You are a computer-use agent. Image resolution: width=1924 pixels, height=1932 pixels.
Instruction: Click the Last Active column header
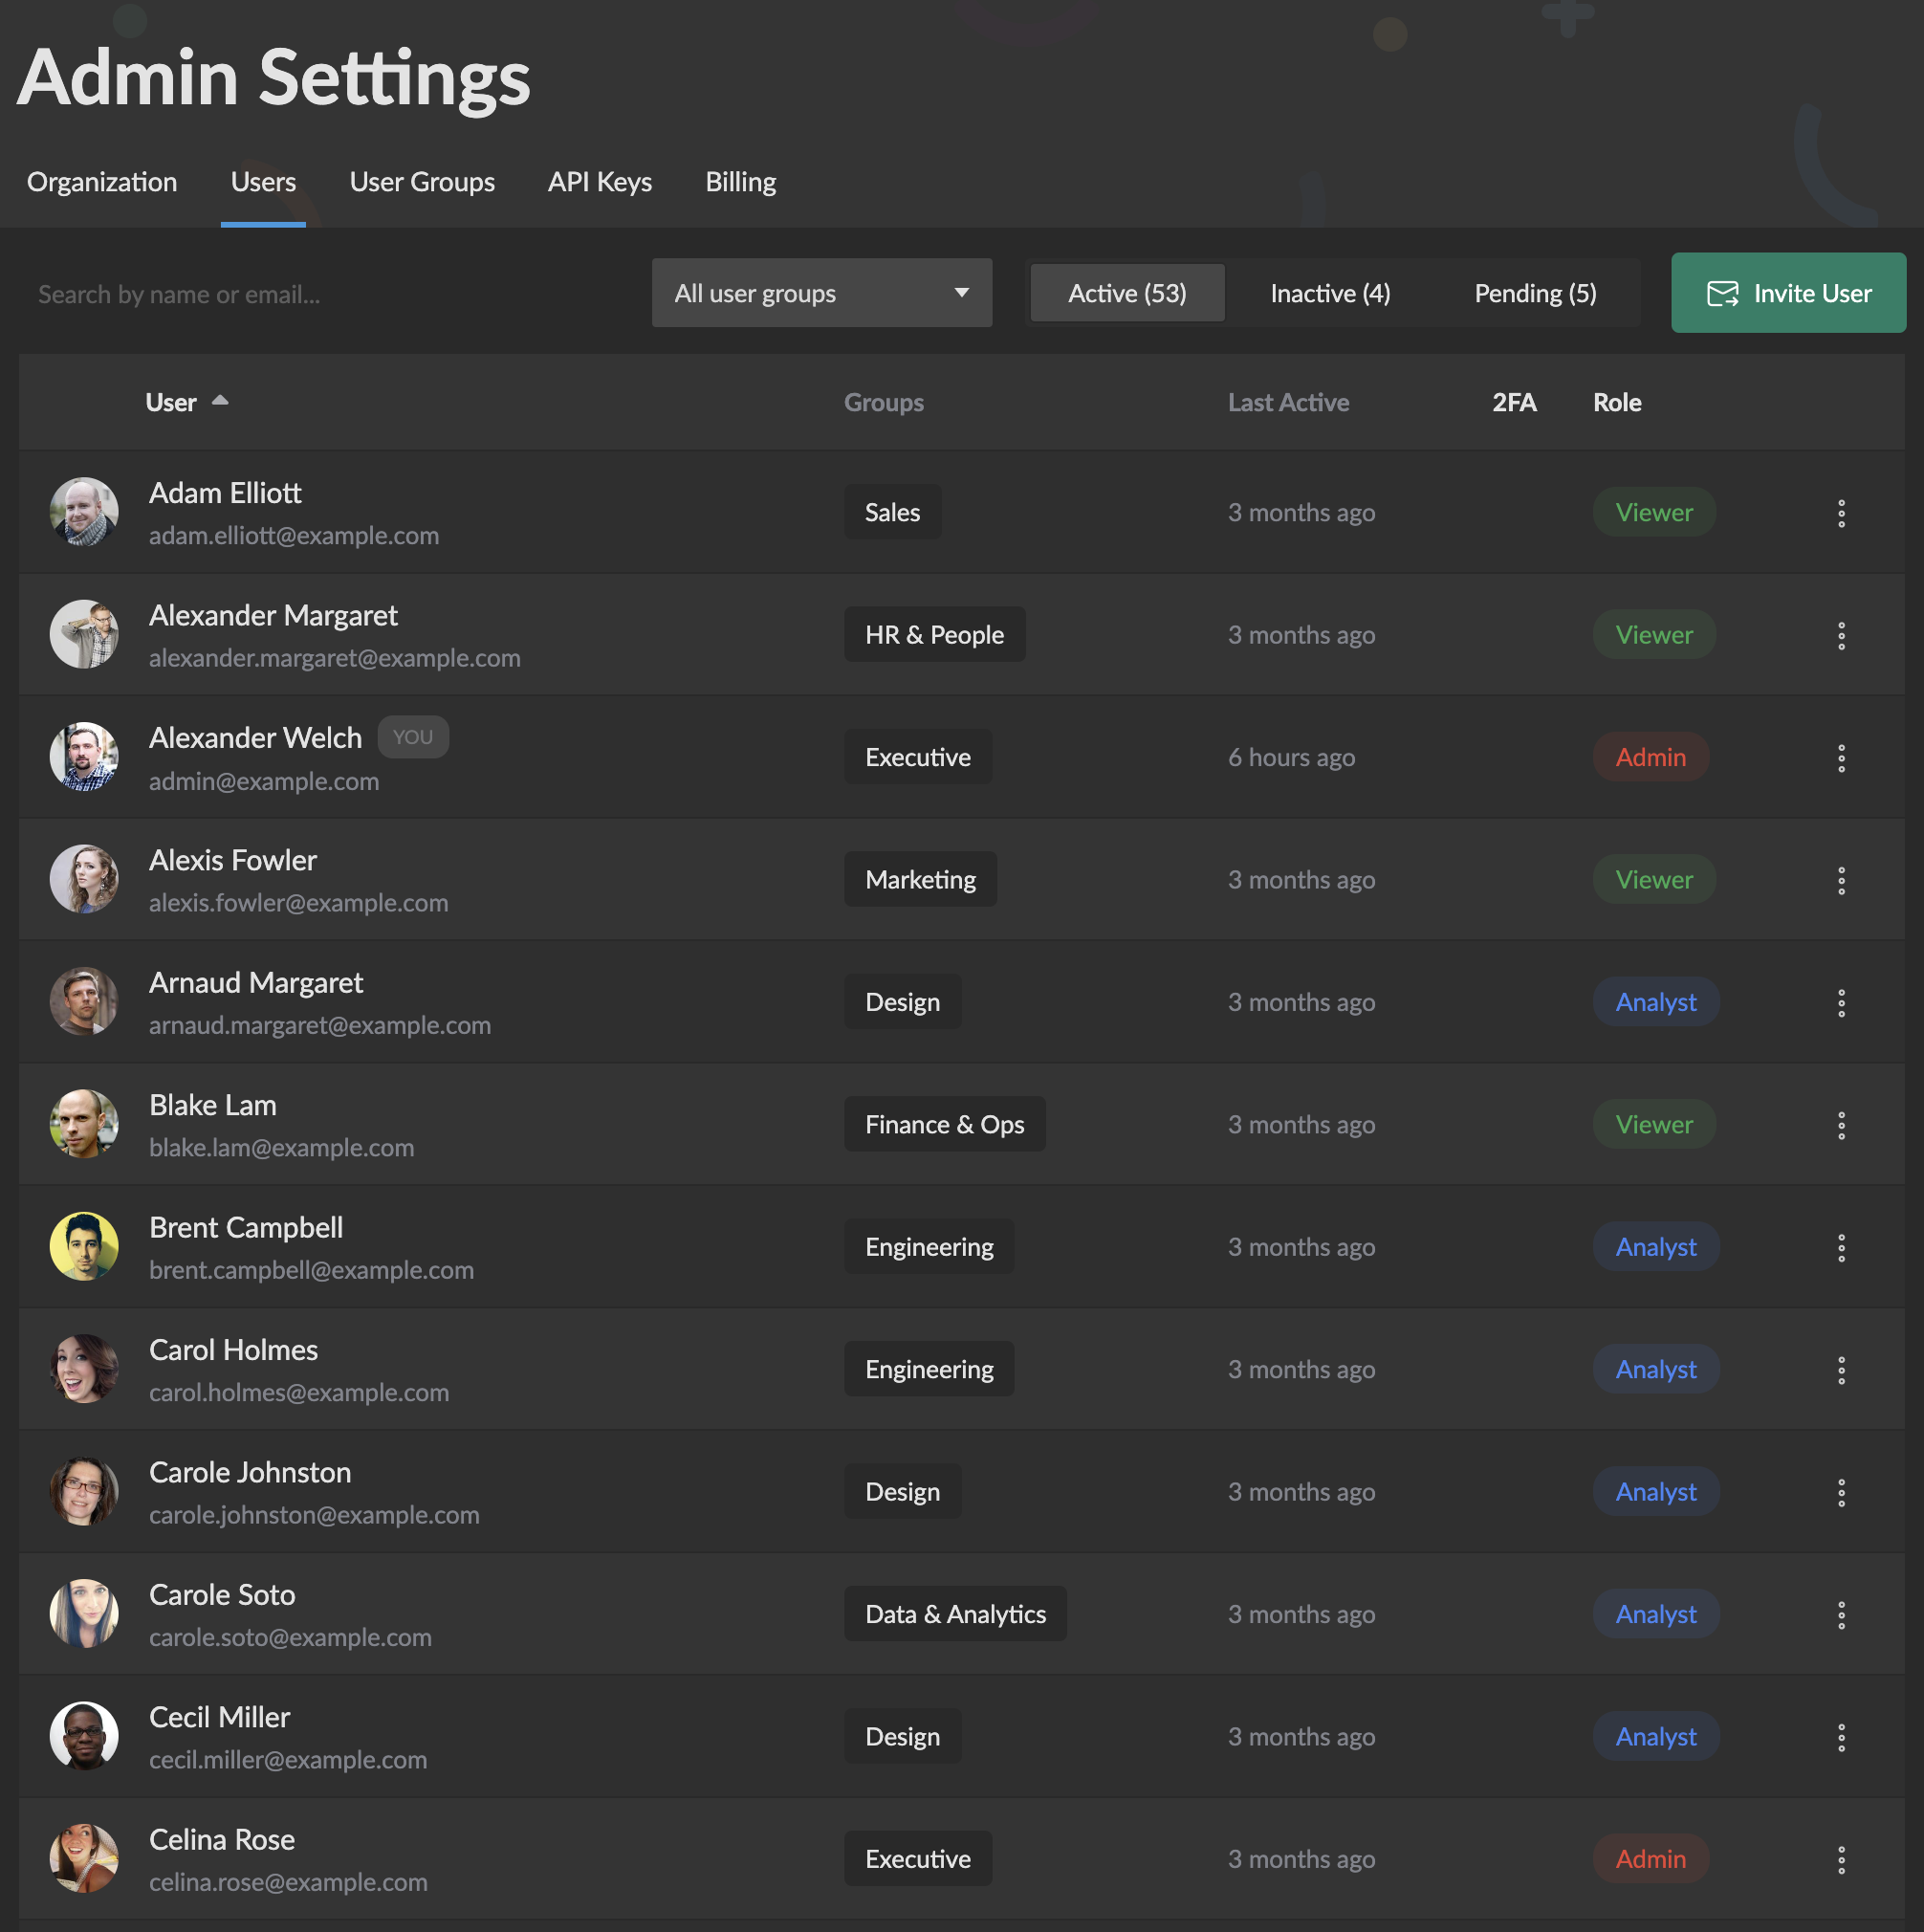(x=1288, y=402)
